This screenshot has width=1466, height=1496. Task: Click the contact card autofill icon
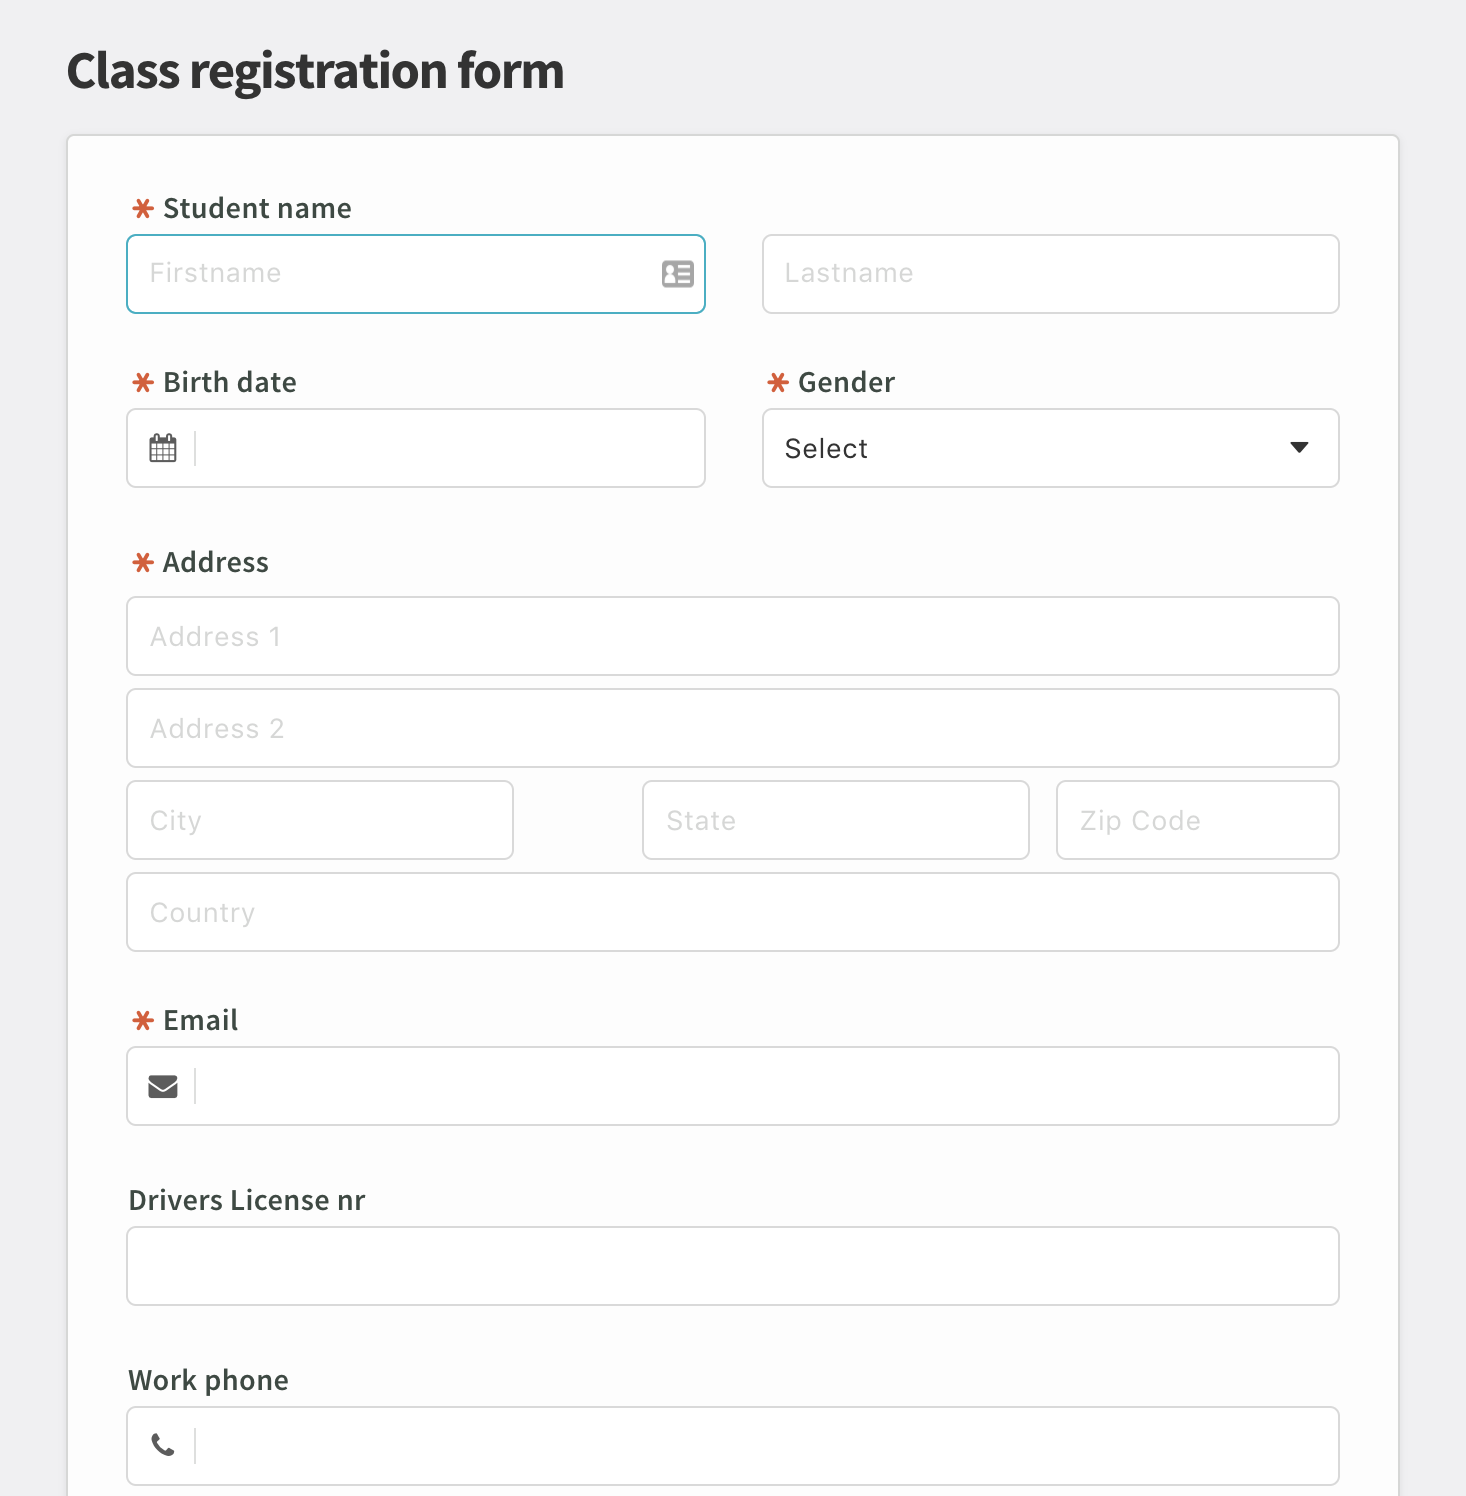click(677, 273)
